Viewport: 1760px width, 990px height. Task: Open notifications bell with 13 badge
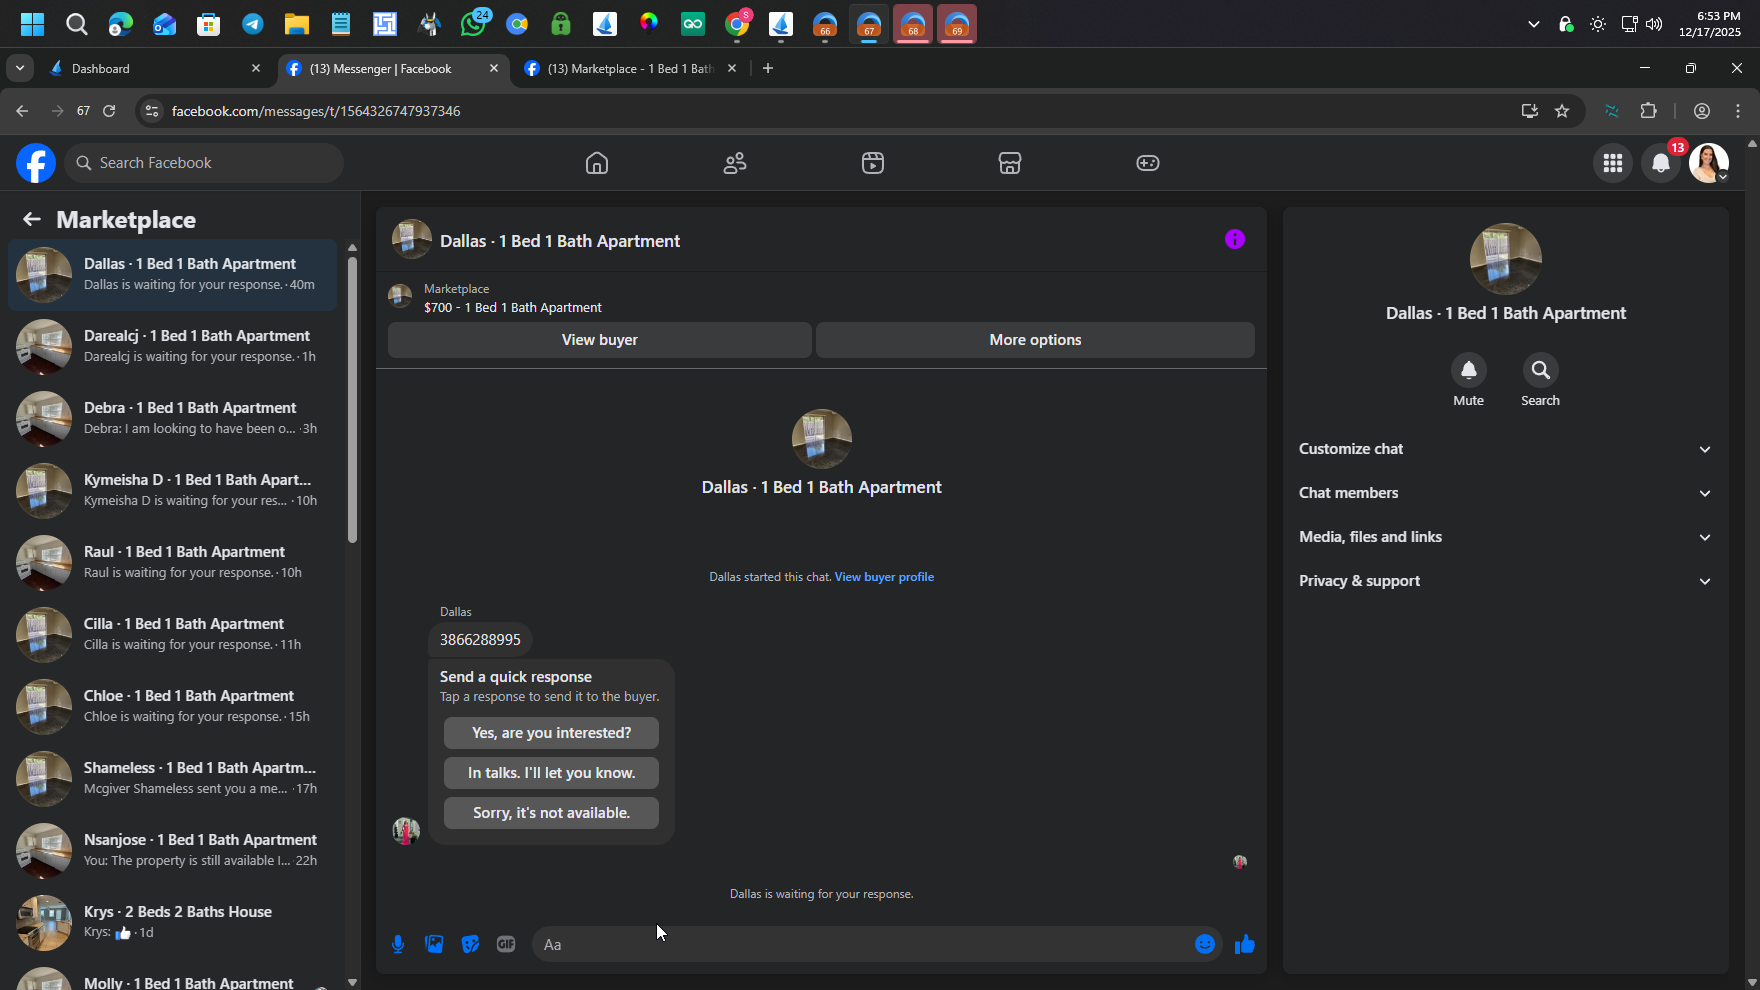coord(1661,163)
